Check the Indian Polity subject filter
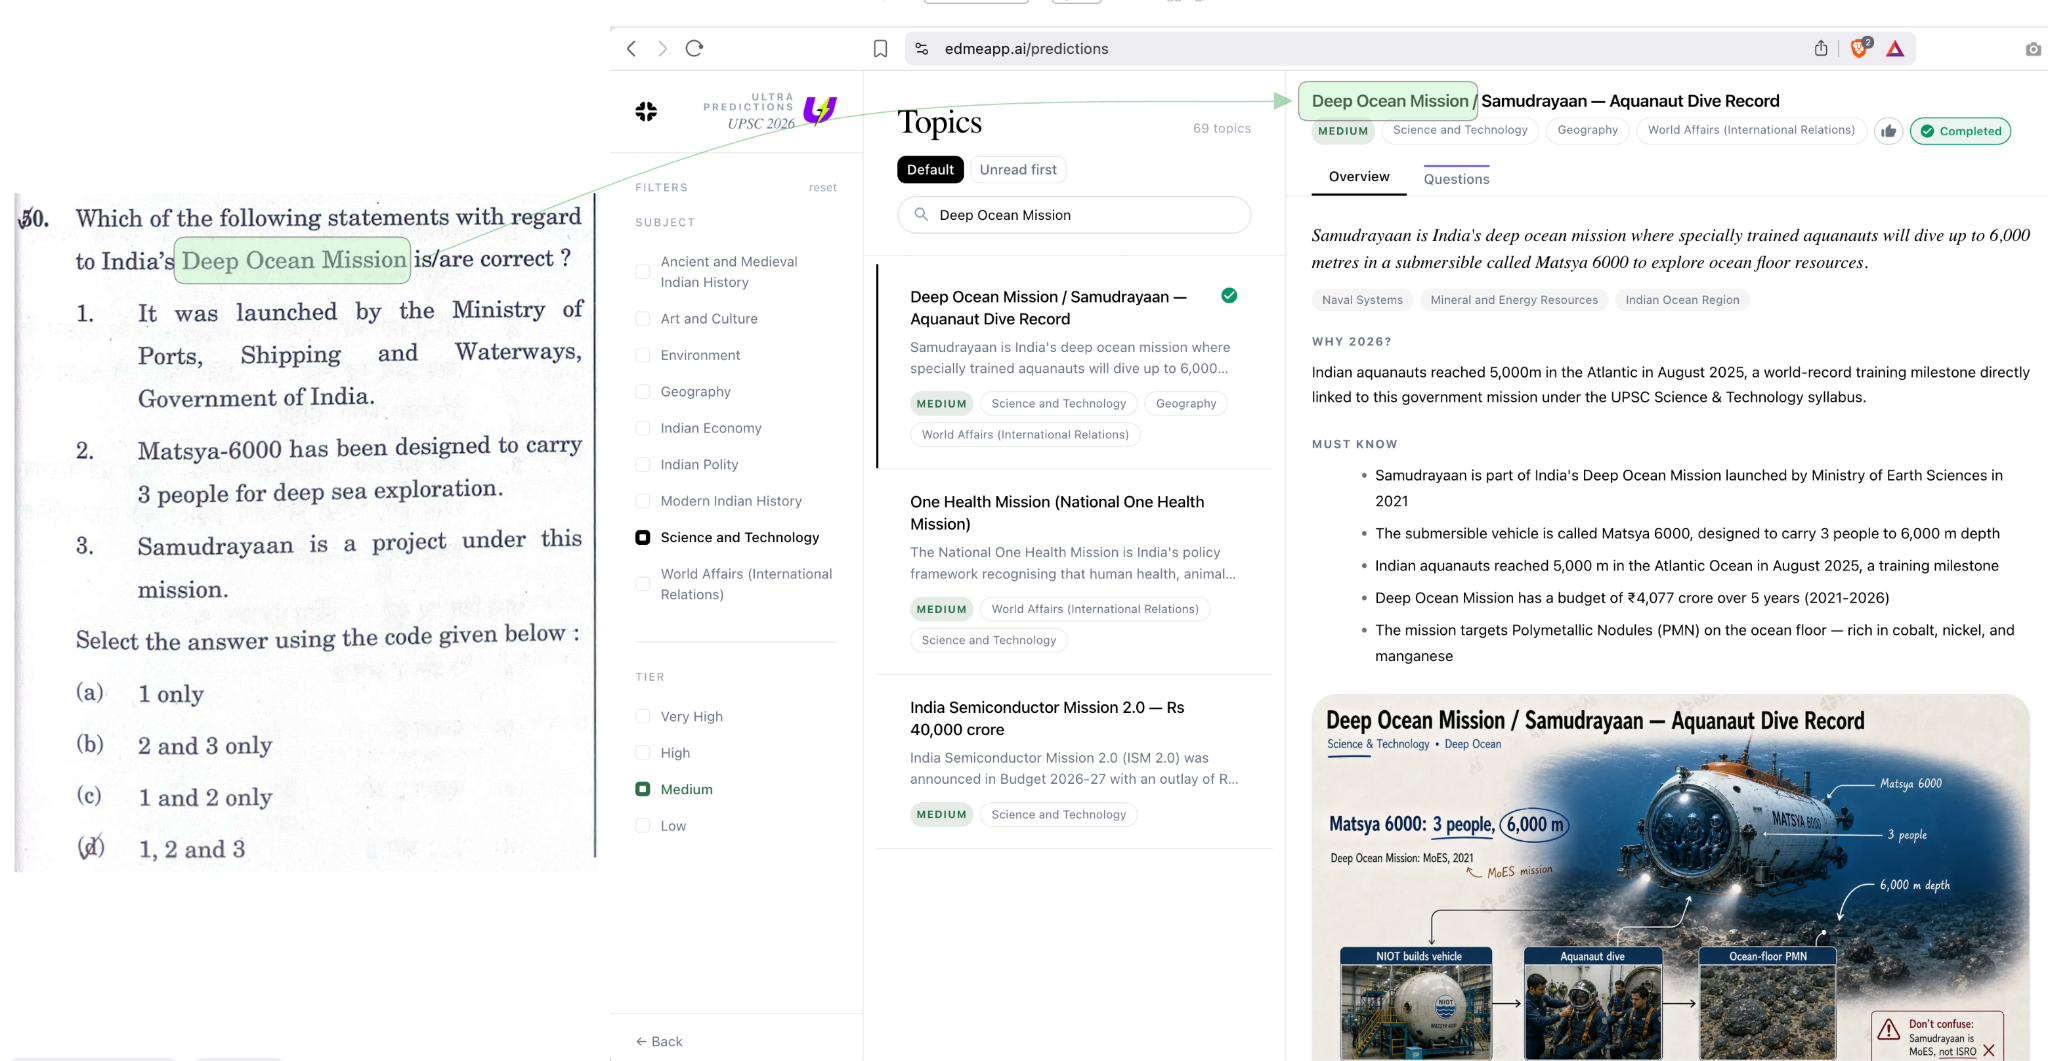This screenshot has width=2048, height=1061. pyautogui.click(x=643, y=464)
